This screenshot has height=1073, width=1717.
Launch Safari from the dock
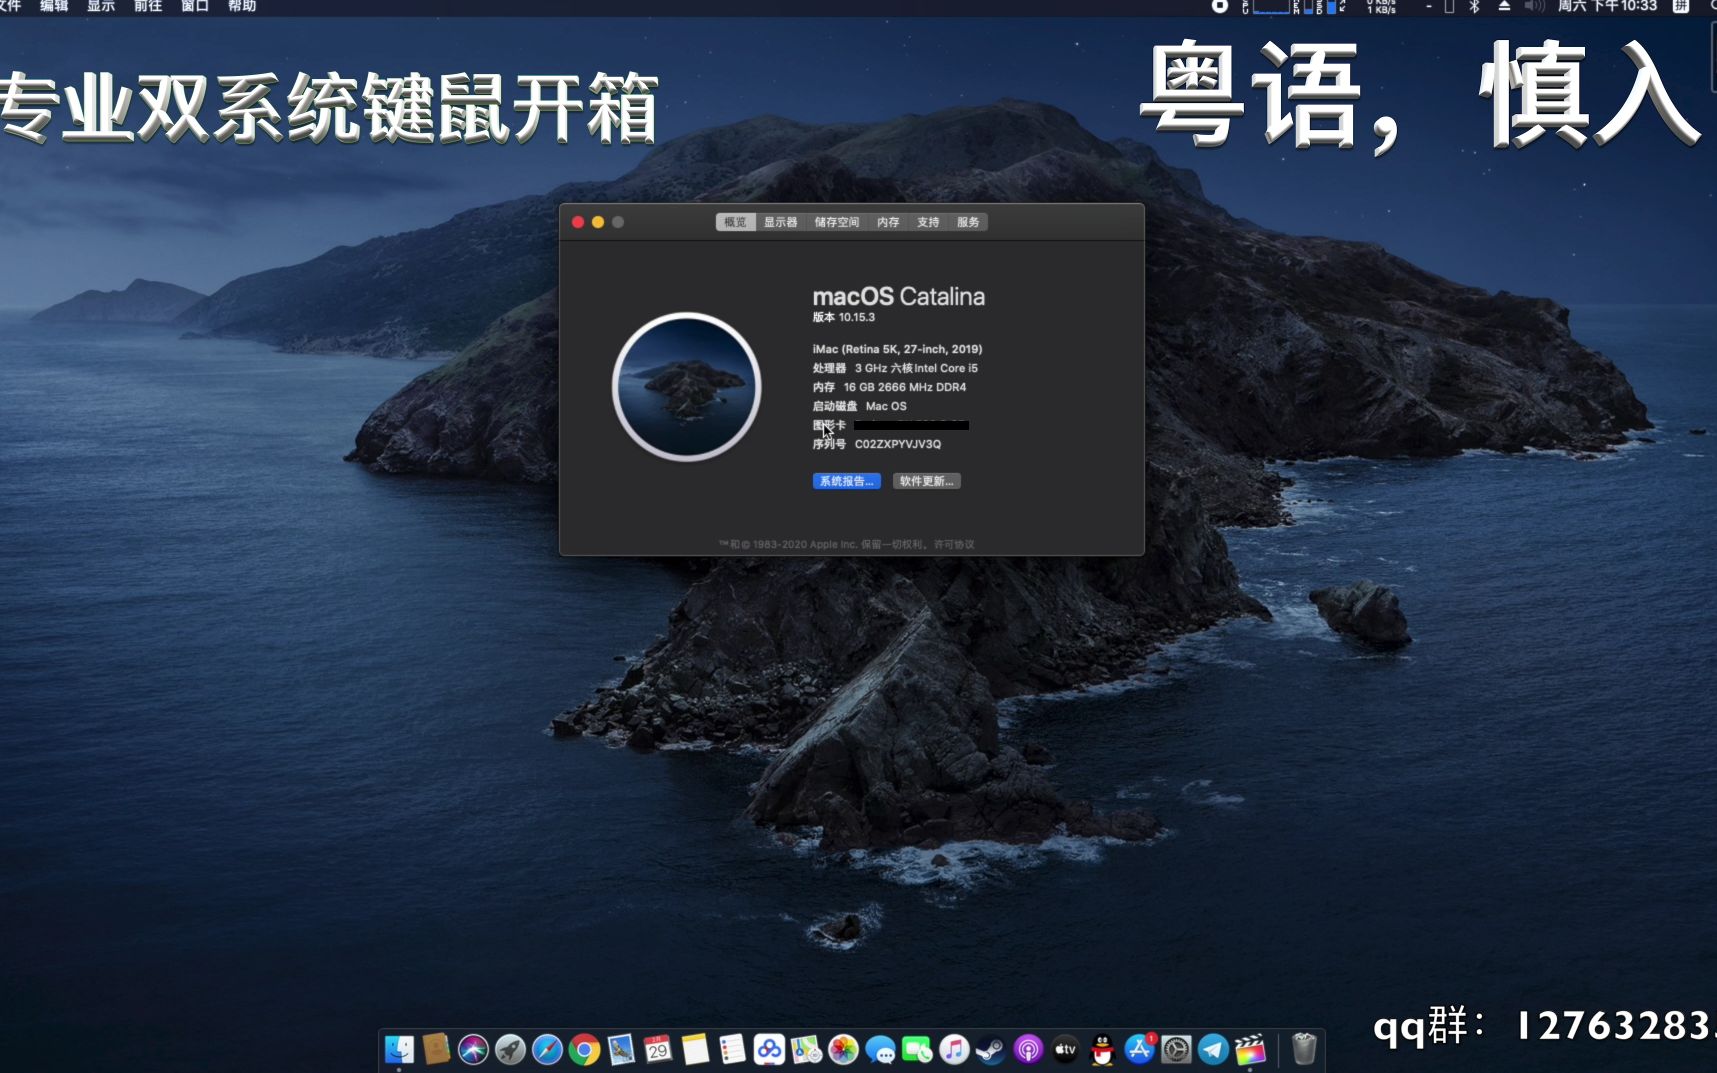(547, 1049)
